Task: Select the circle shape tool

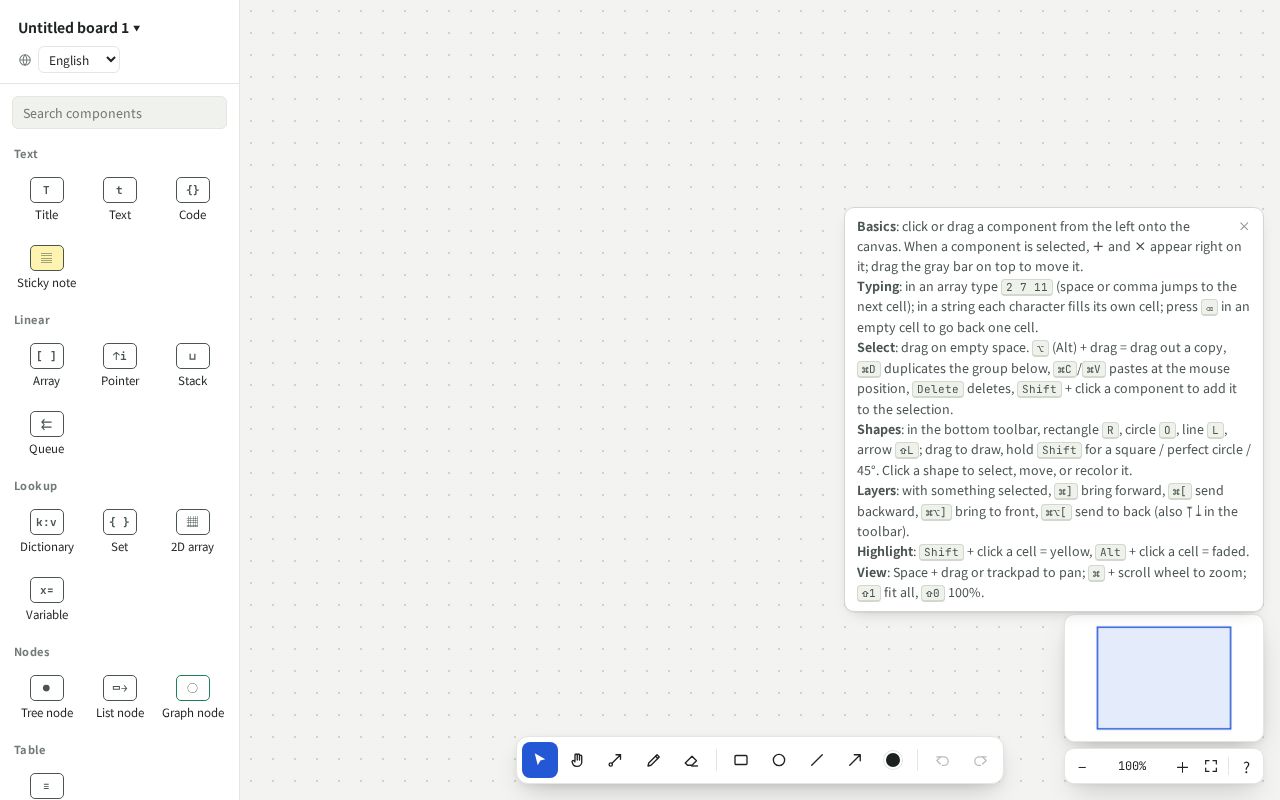Action: (779, 760)
